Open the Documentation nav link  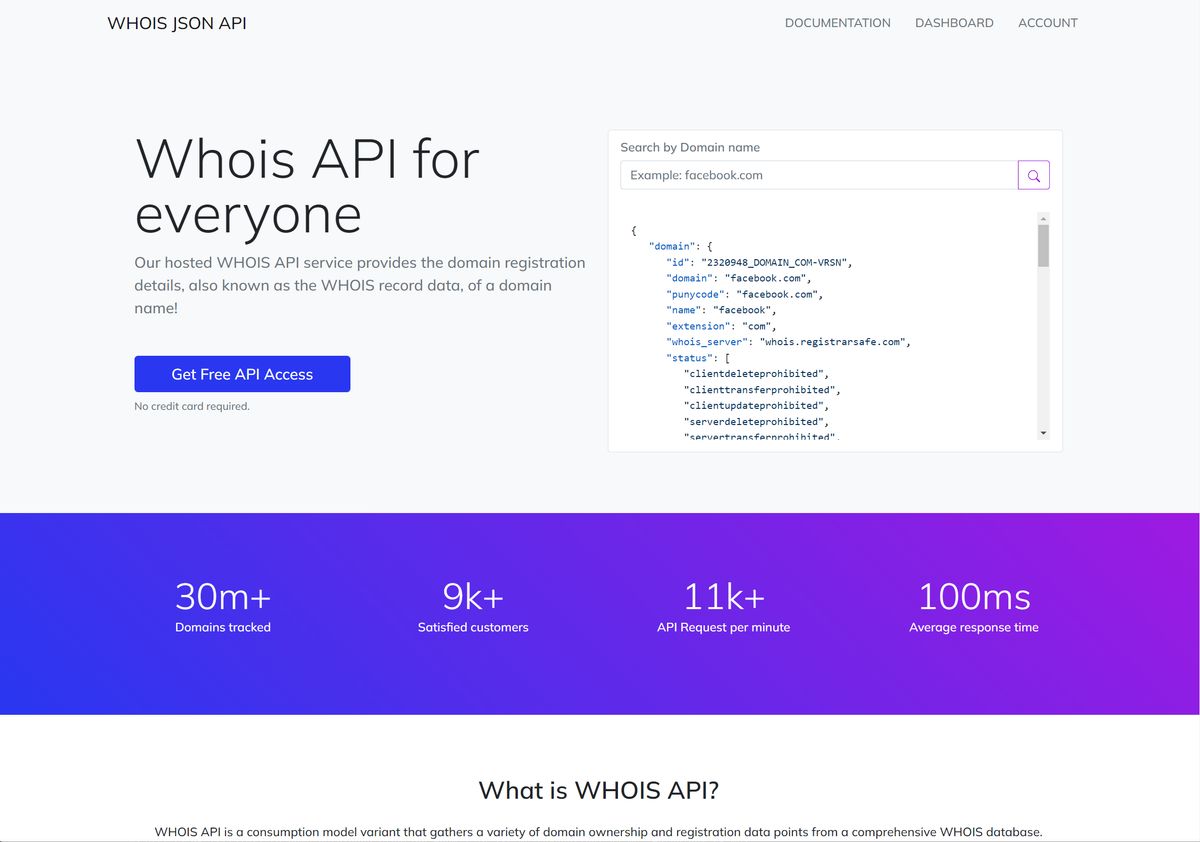point(837,23)
